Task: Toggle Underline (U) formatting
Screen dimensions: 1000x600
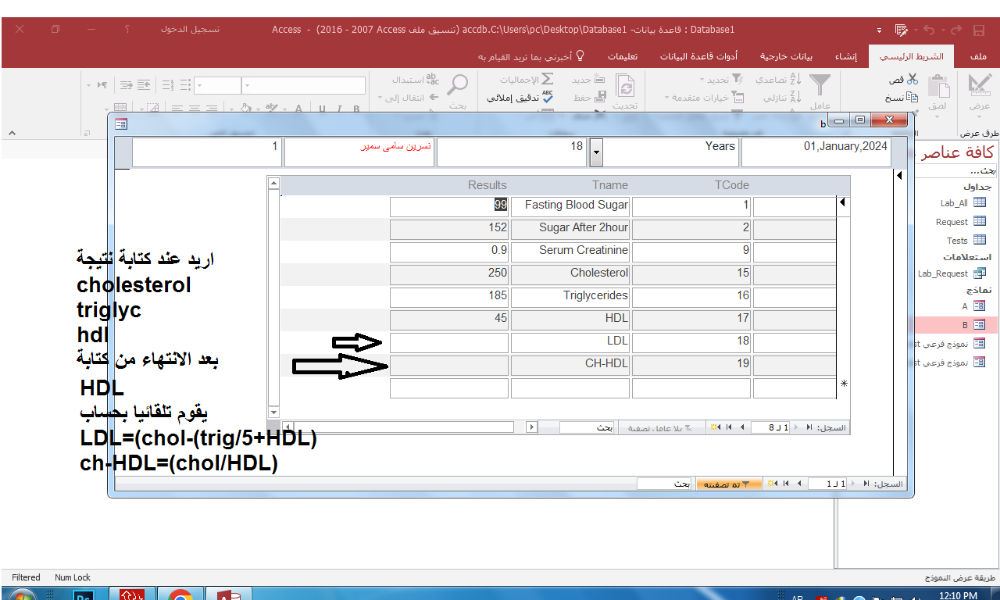Action: click(322, 108)
